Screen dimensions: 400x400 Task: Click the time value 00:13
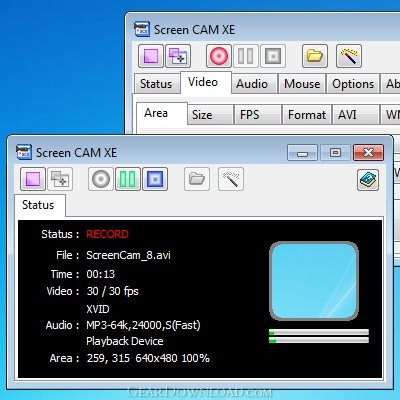pyautogui.click(x=101, y=274)
